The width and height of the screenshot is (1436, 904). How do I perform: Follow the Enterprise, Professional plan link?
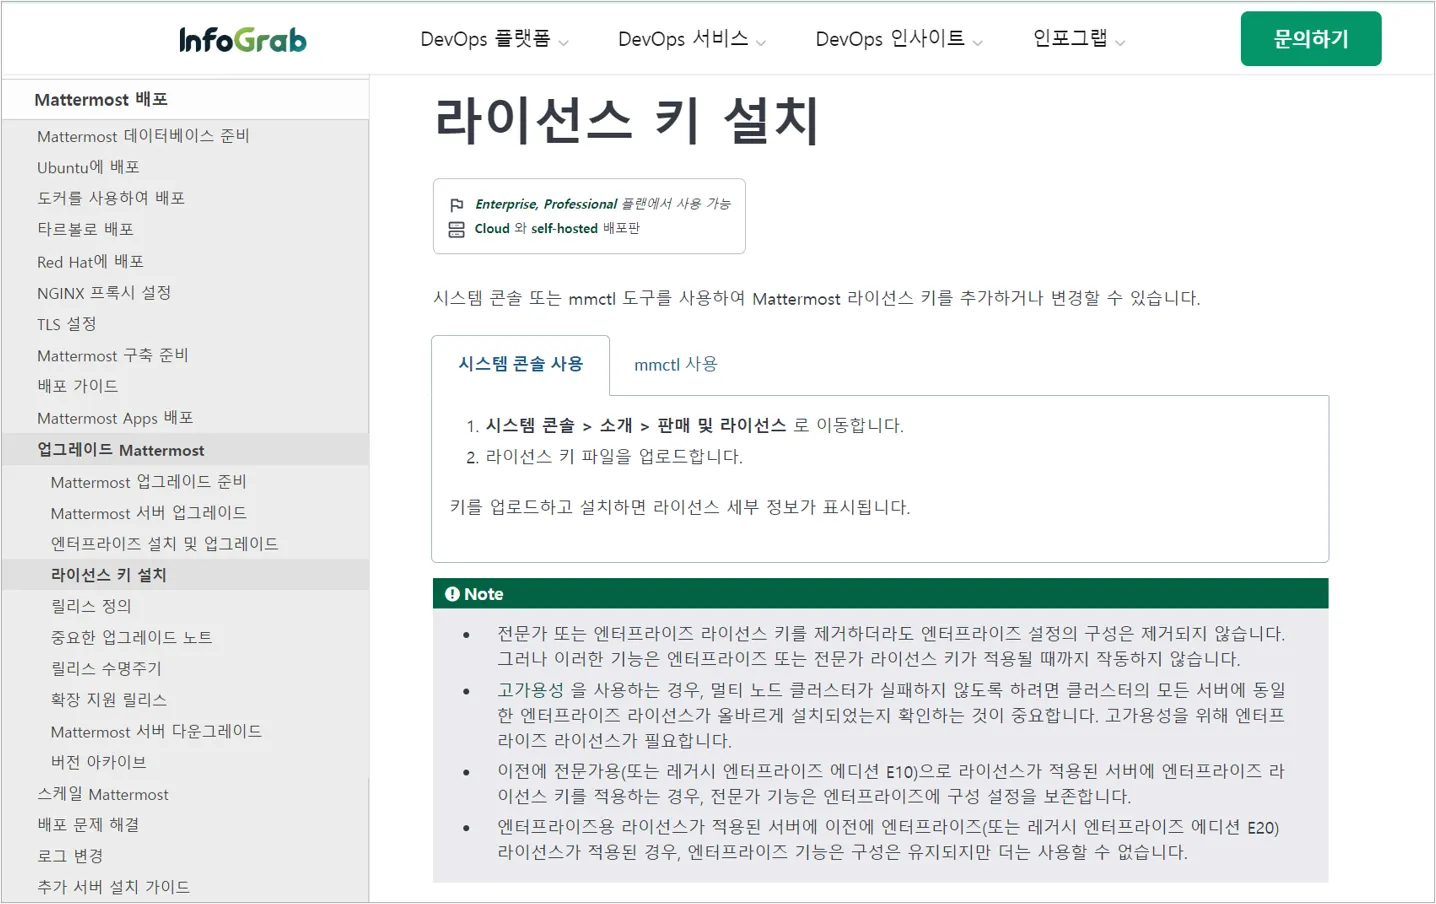tap(546, 204)
